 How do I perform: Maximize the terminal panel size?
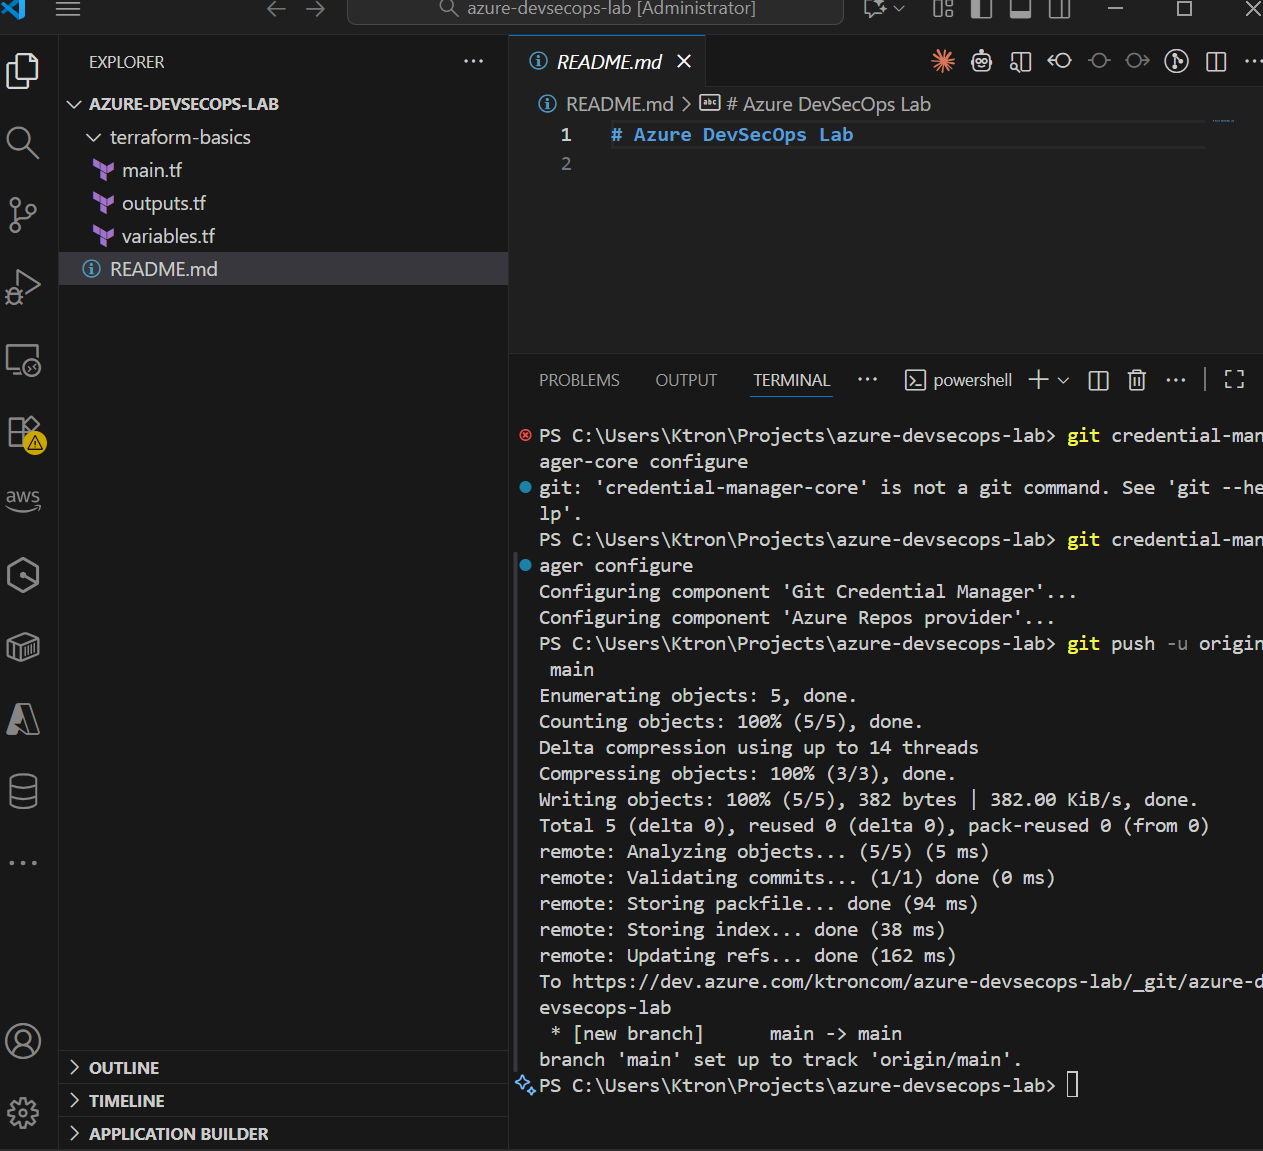pos(1234,380)
